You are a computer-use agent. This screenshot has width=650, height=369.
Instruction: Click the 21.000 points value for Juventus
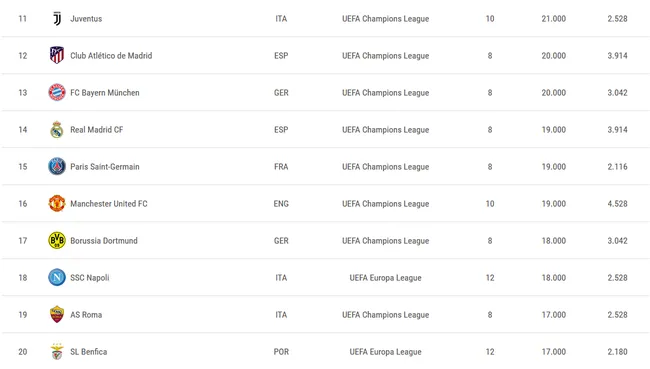click(x=553, y=19)
